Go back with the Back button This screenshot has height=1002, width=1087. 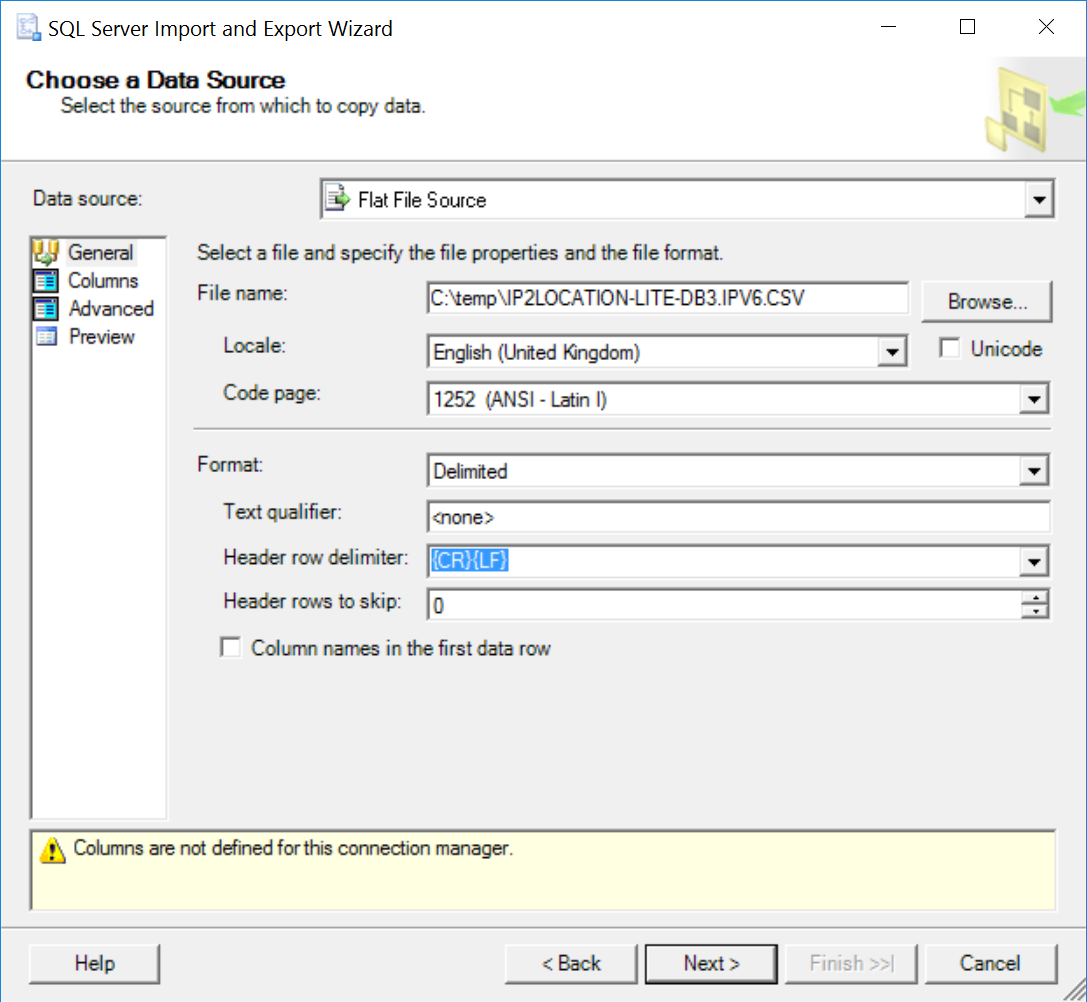pos(571,964)
